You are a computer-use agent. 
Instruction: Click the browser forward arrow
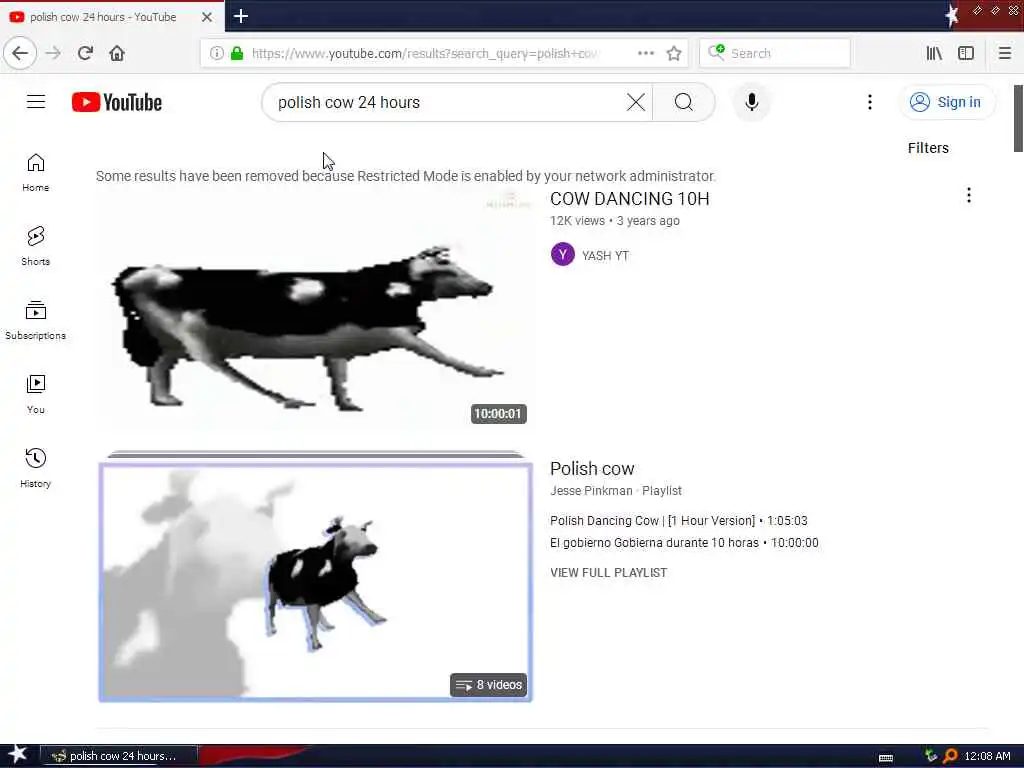coord(53,53)
